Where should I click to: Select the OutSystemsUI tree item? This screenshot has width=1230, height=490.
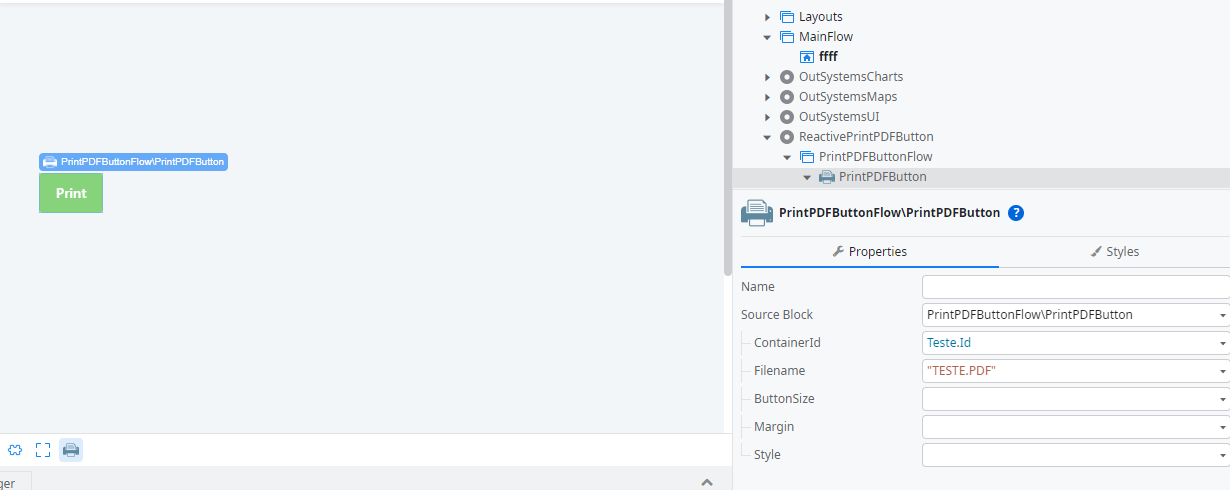(839, 117)
